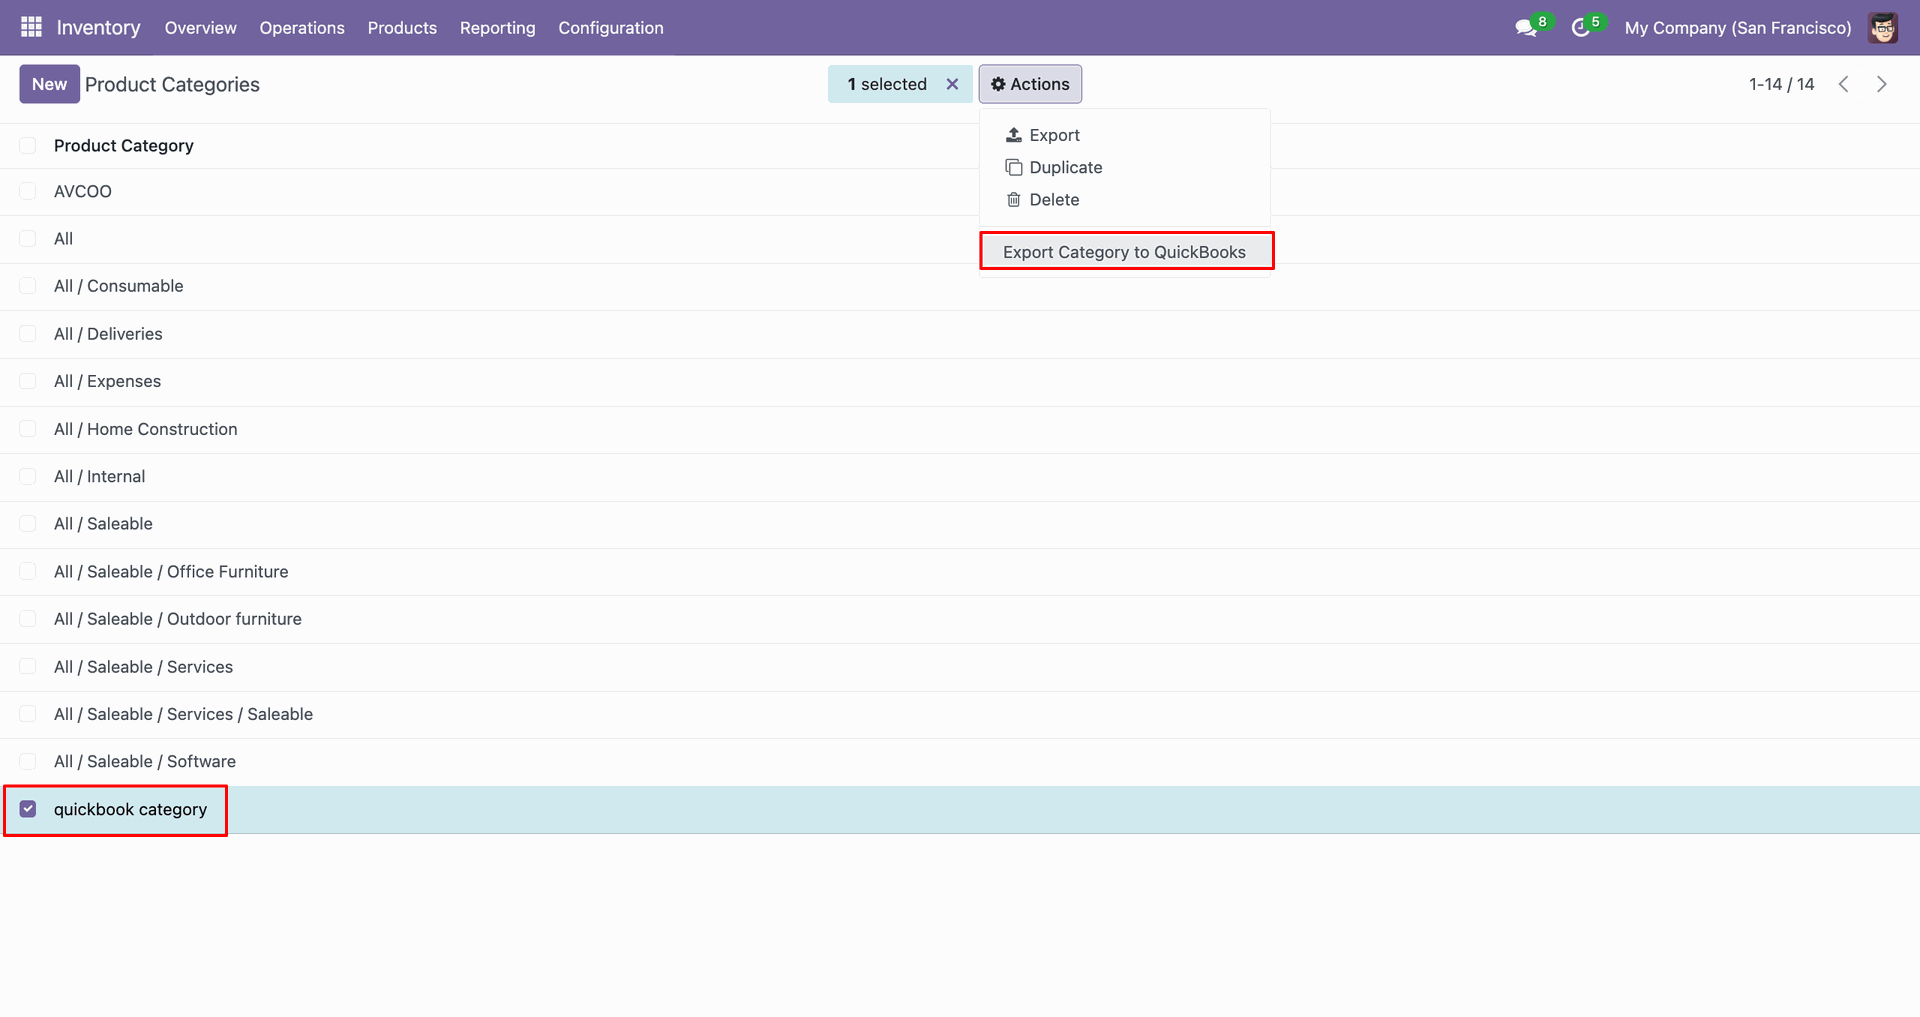Check the All / Saleable / Office Furniture checkbox
The height and width of the screenshot is (1017, 1920).
[28, 572]
